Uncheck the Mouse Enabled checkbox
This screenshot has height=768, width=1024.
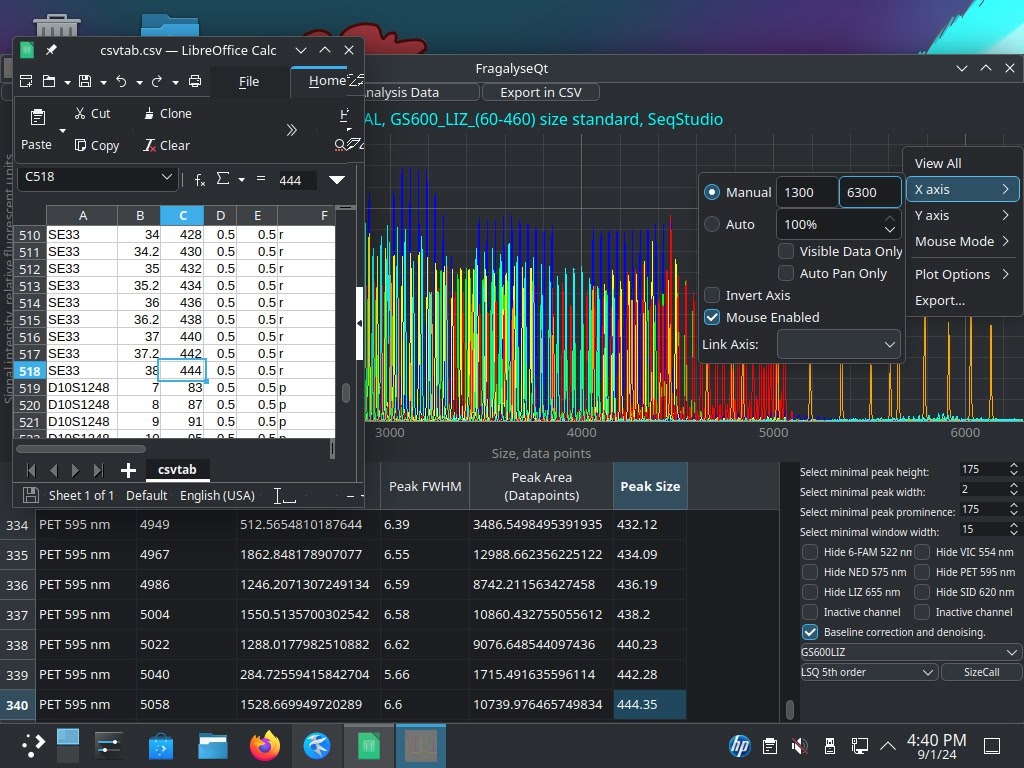pyautogui.click(x=712, y=317)
